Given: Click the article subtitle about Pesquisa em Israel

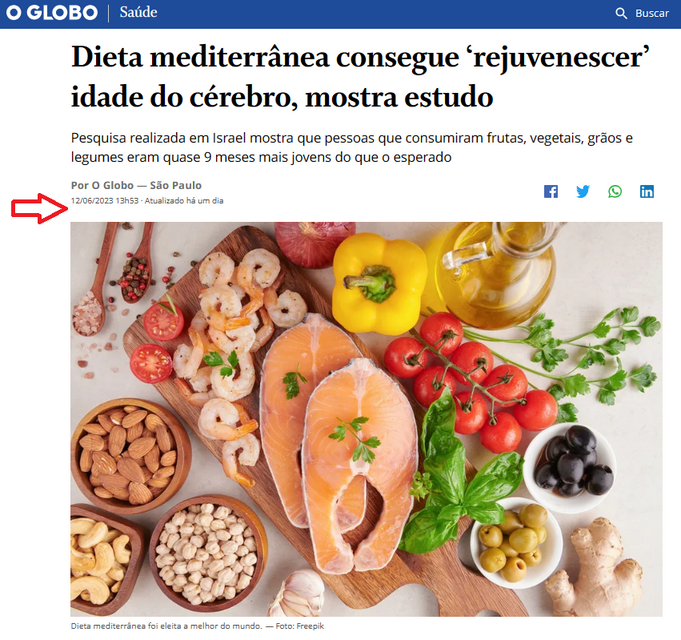Looking at the screenshot, I should click(352, 147).
